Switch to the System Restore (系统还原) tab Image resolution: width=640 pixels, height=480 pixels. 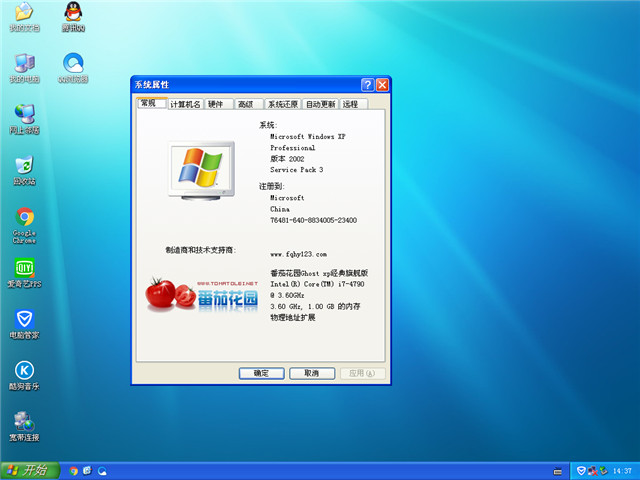[282, 104]
